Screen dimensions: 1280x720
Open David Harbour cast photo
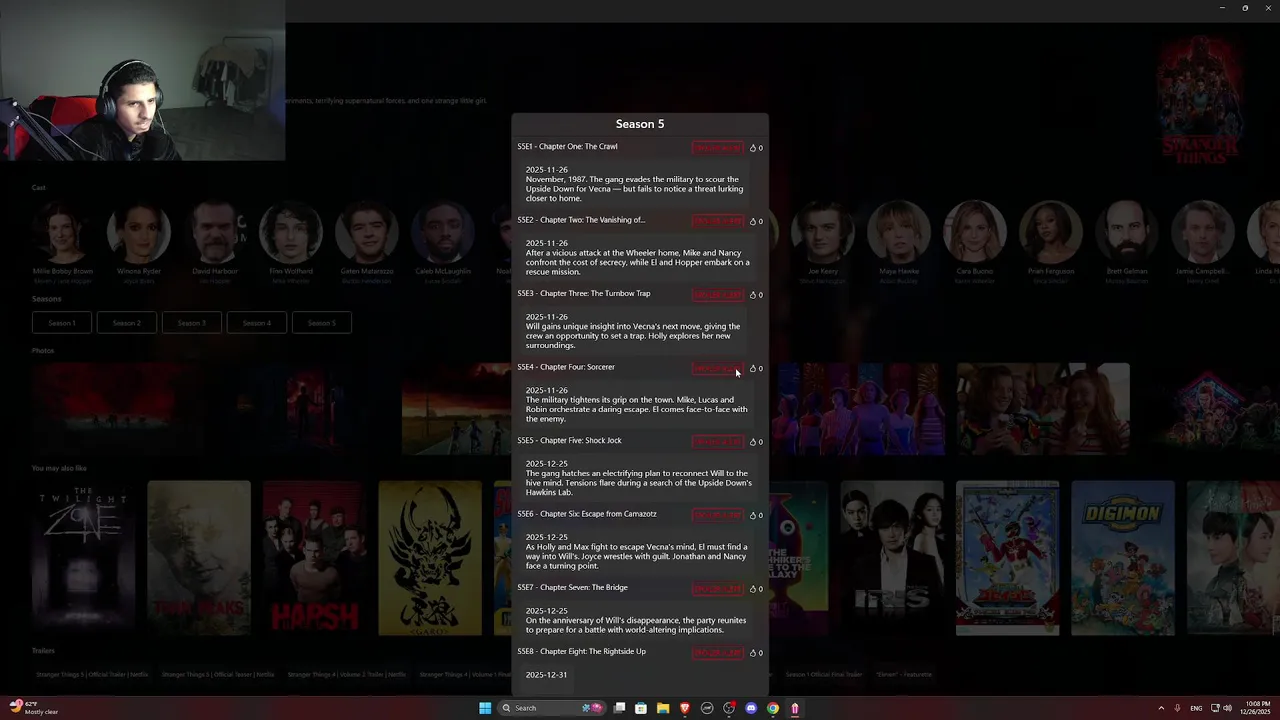point(215,233)
